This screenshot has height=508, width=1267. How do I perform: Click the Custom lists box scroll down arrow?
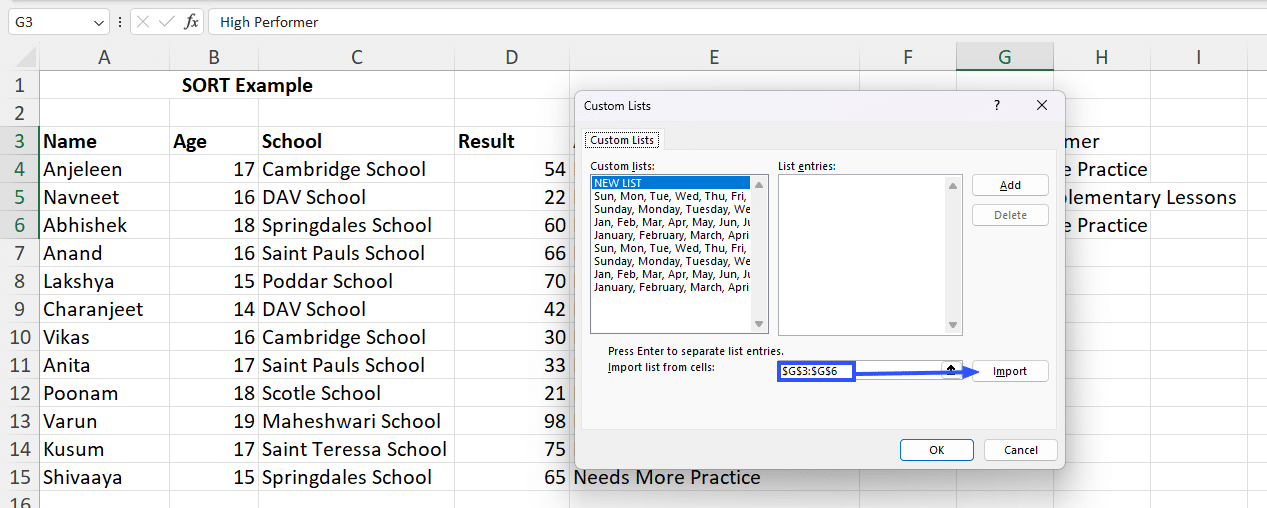tap(759, 325)
